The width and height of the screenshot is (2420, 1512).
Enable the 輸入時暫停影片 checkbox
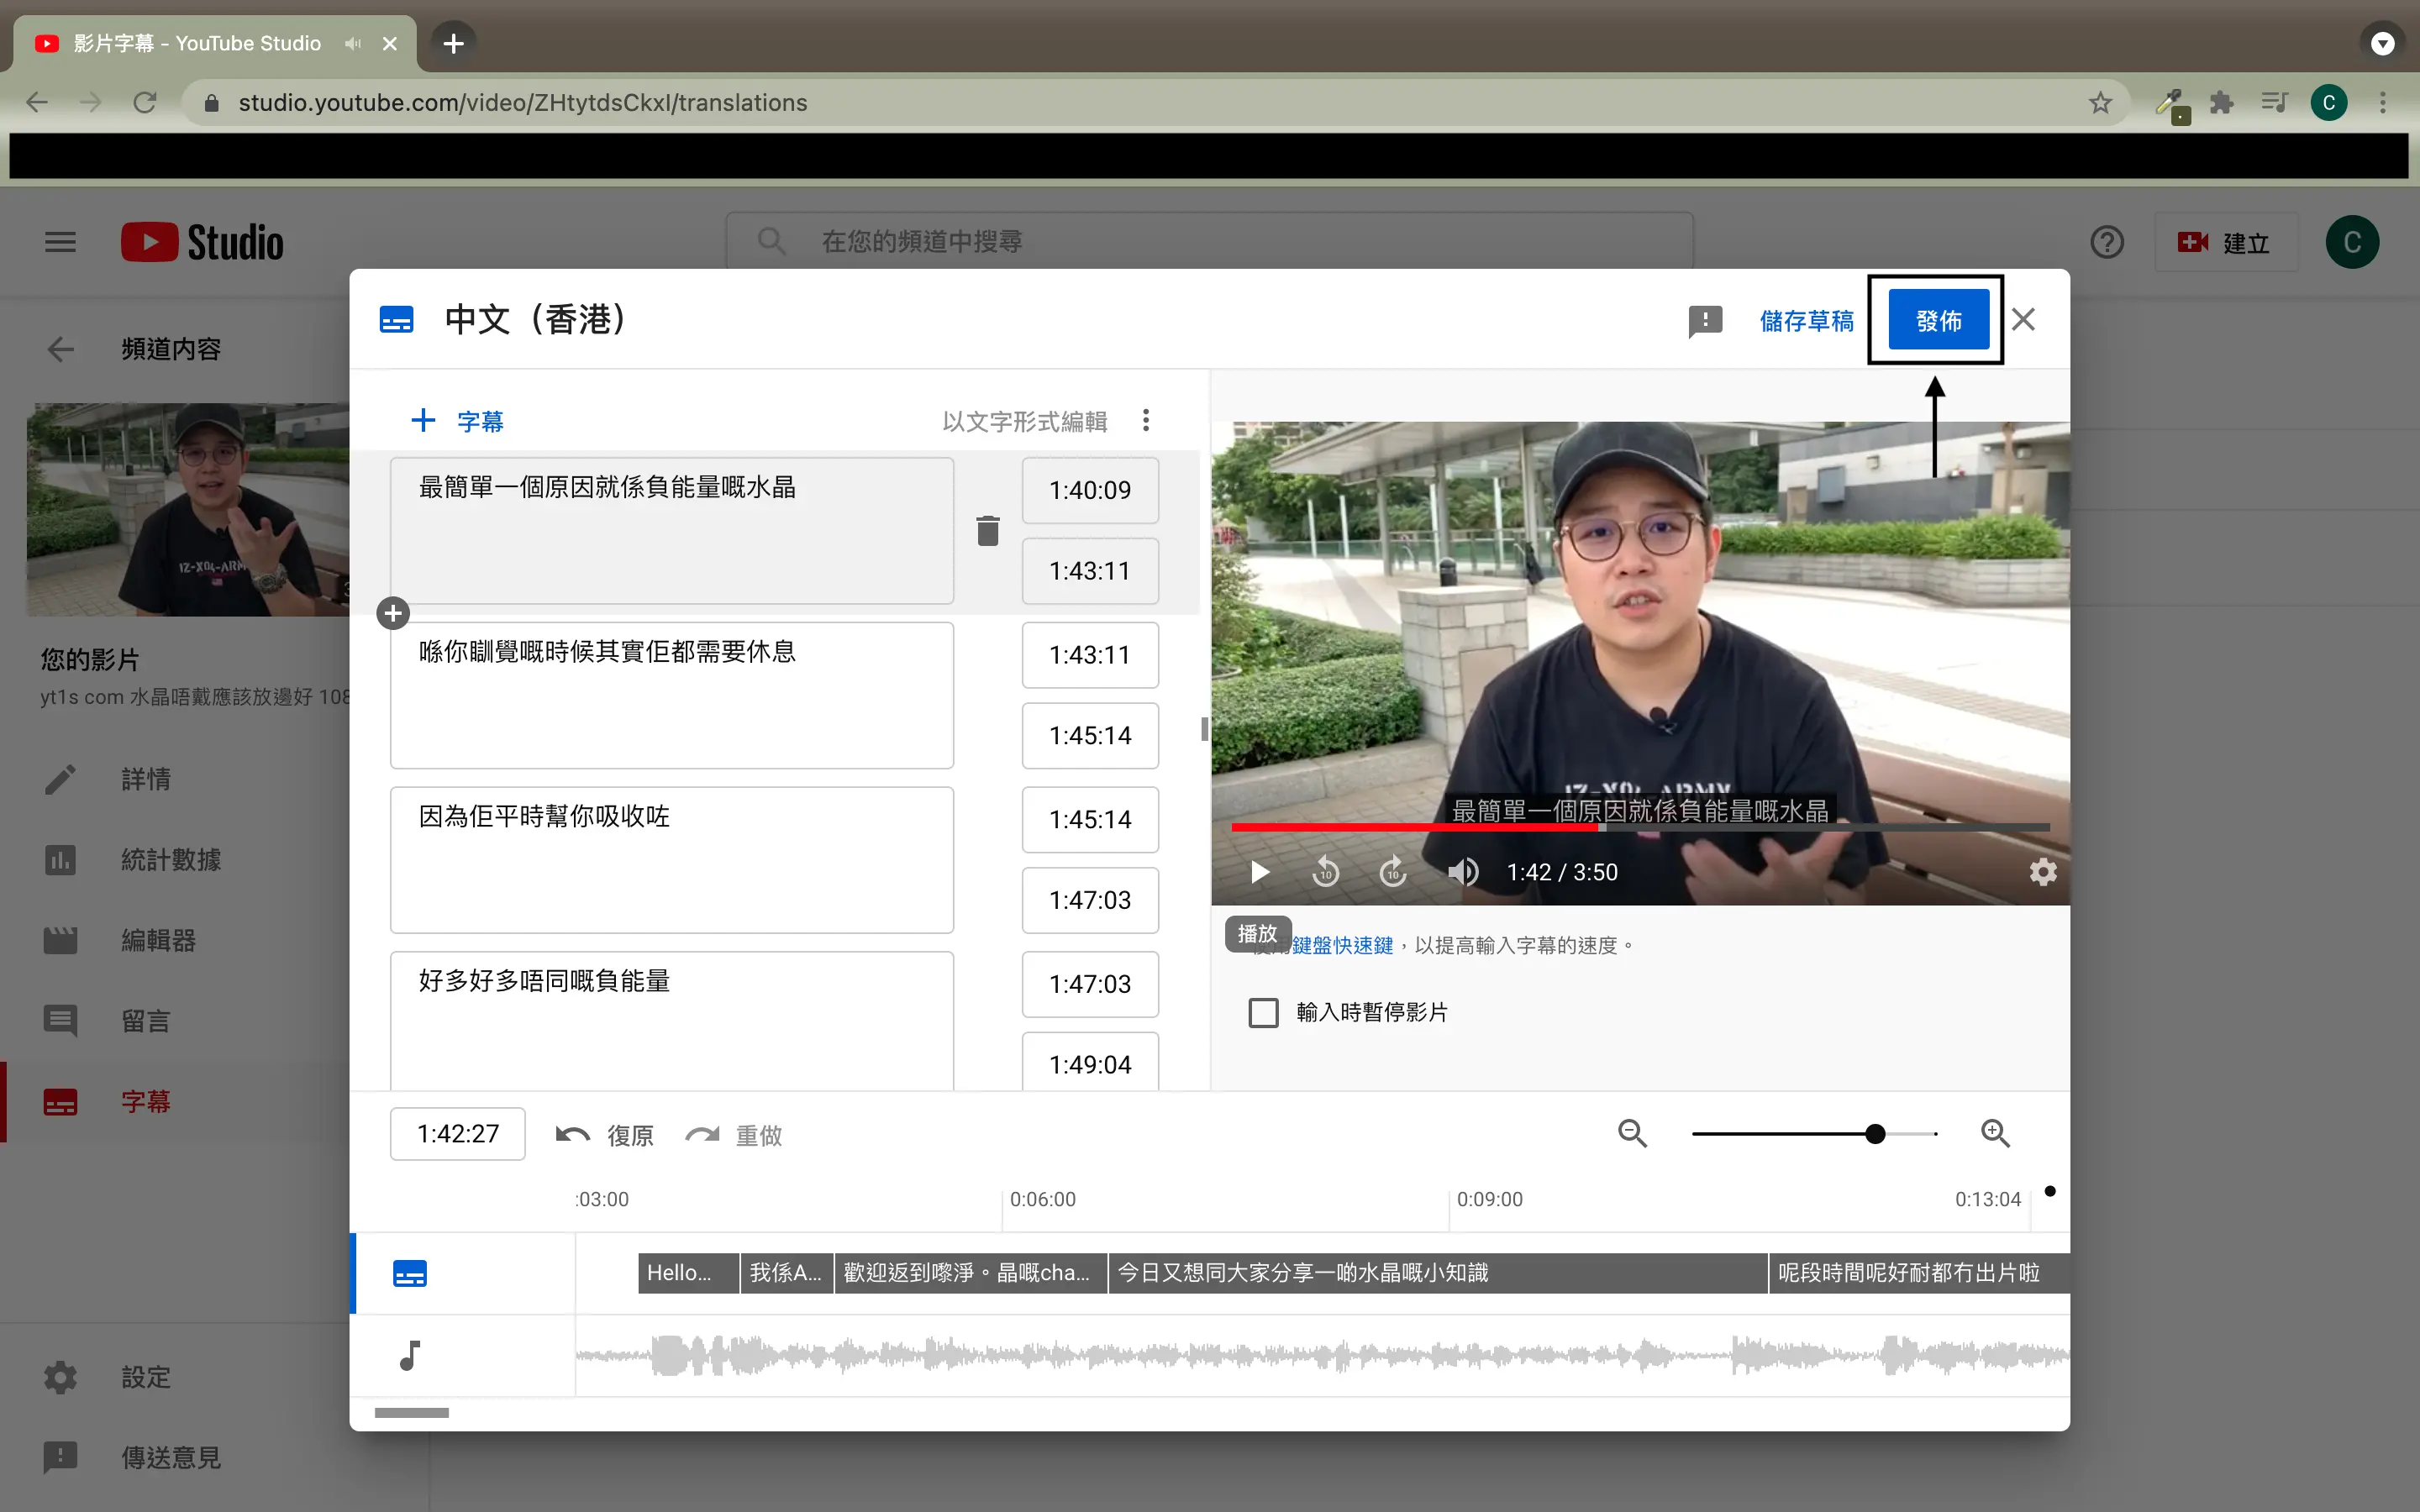click(x=1263, y=1012)
